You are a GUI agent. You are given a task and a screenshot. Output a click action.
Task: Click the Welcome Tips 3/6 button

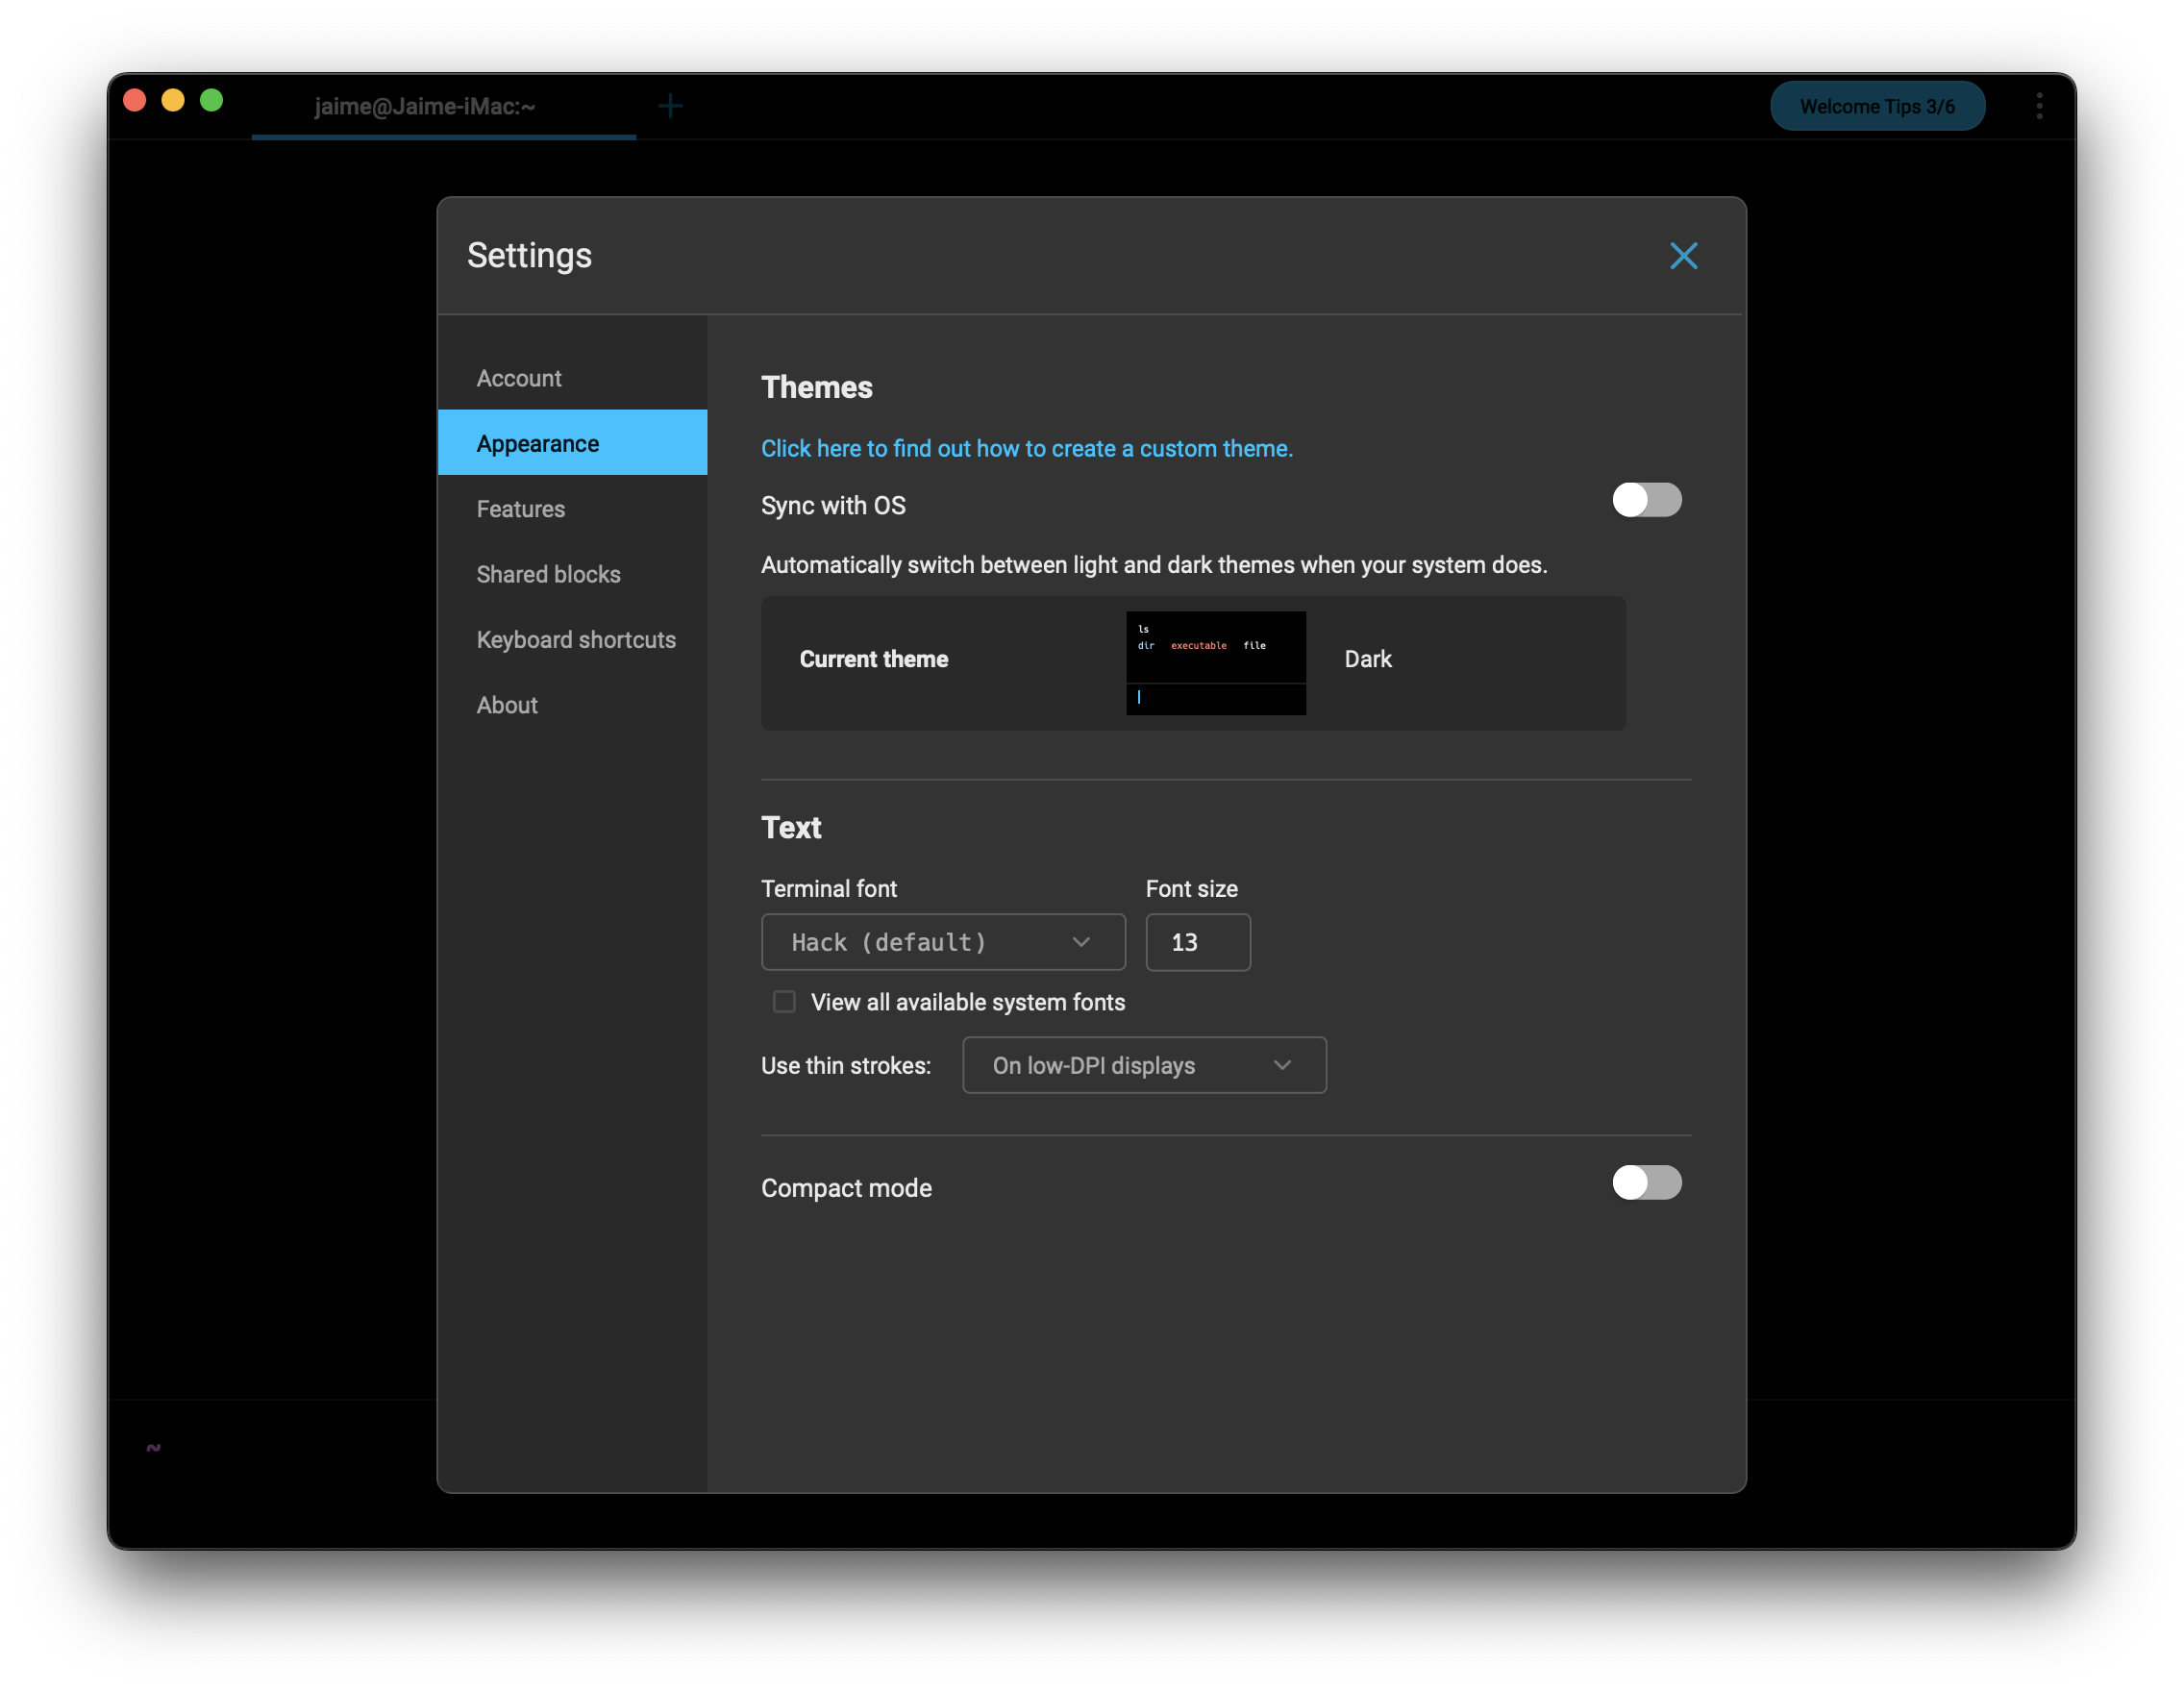1877,106
